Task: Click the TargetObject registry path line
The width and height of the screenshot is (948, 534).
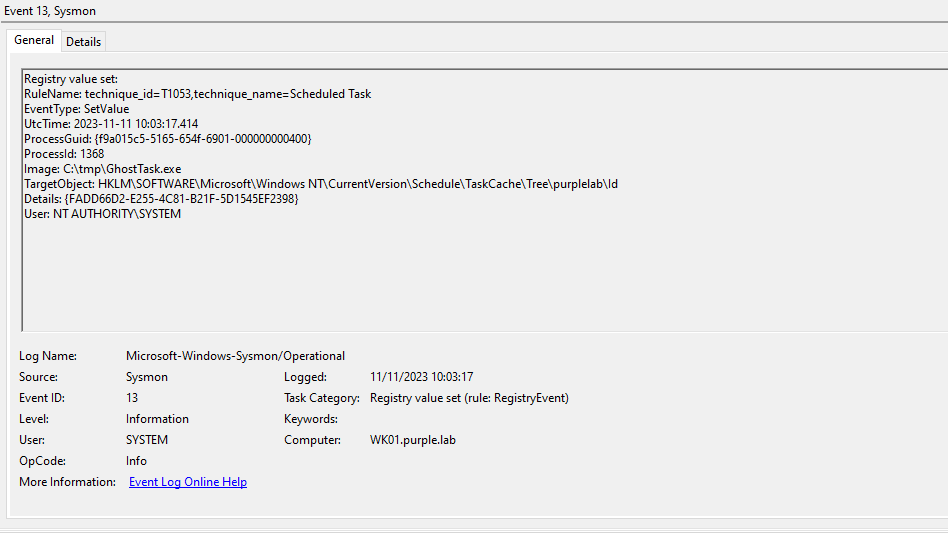Action: coord(320,184)
